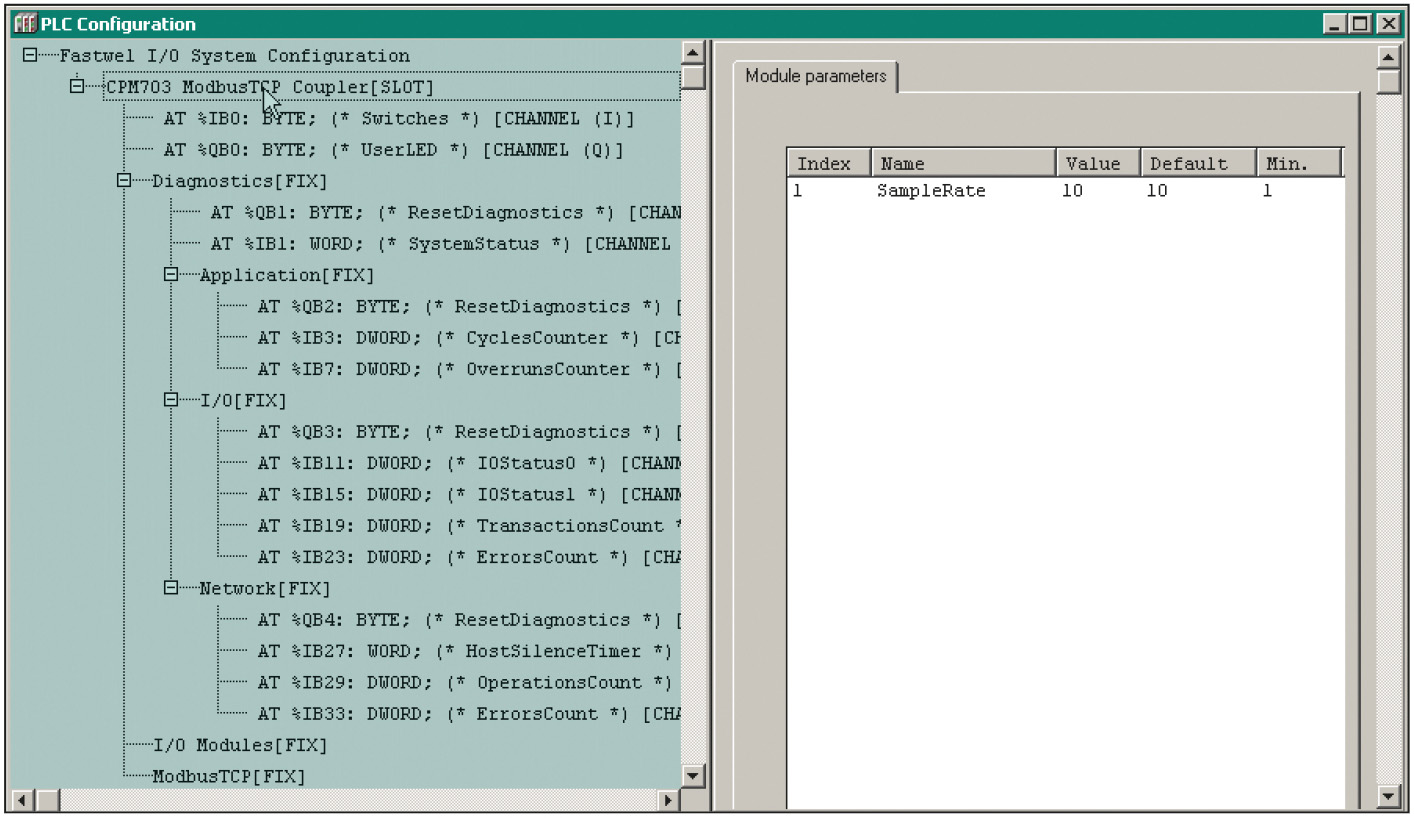Click the Name column header

[x=964, y=164]
